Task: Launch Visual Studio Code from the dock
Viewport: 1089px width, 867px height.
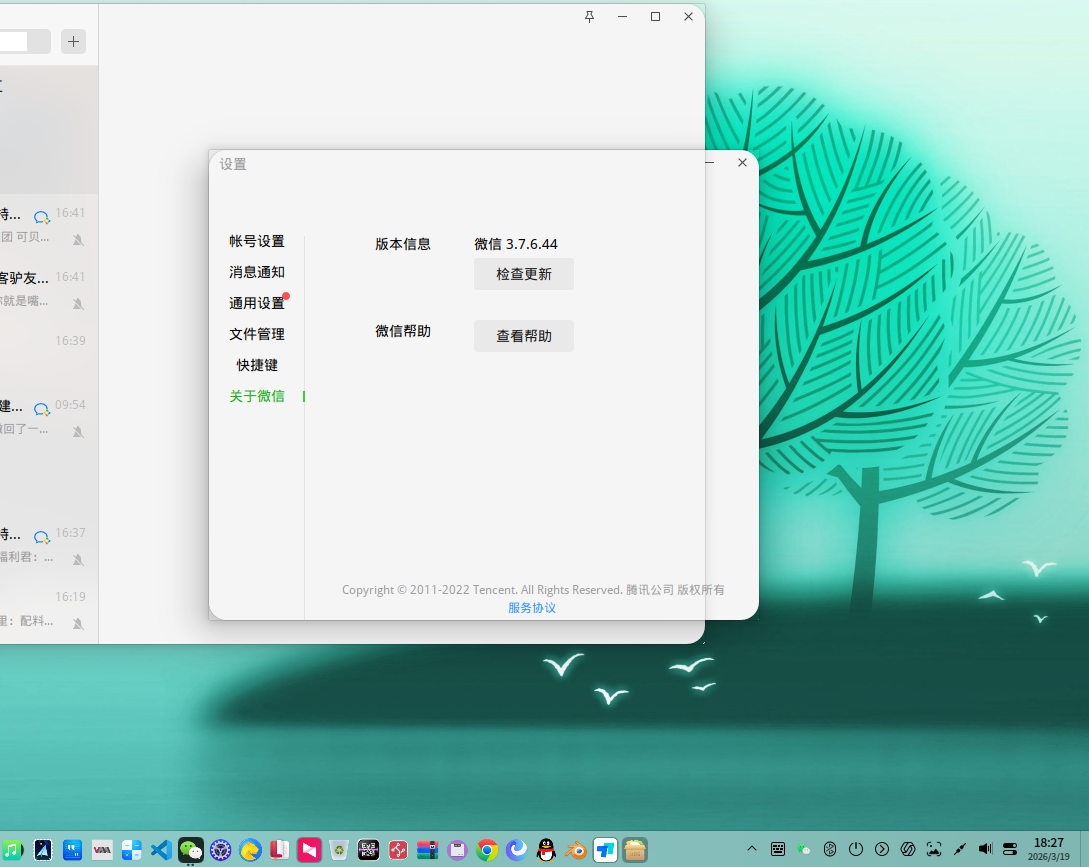Action: (162, 850)
